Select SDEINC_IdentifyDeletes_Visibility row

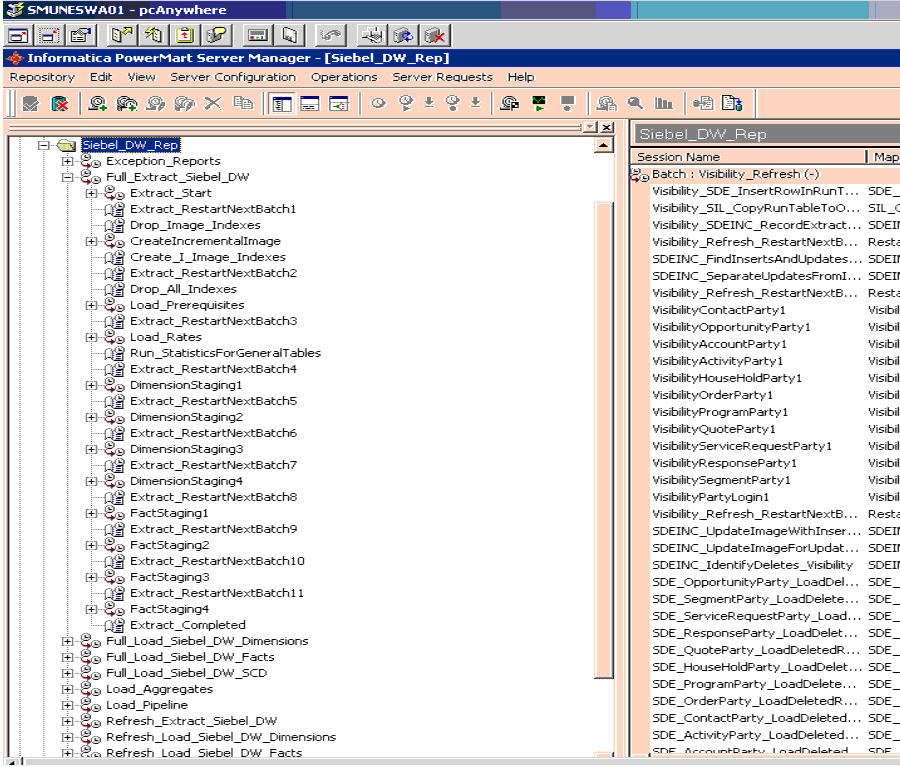(752, 565)
